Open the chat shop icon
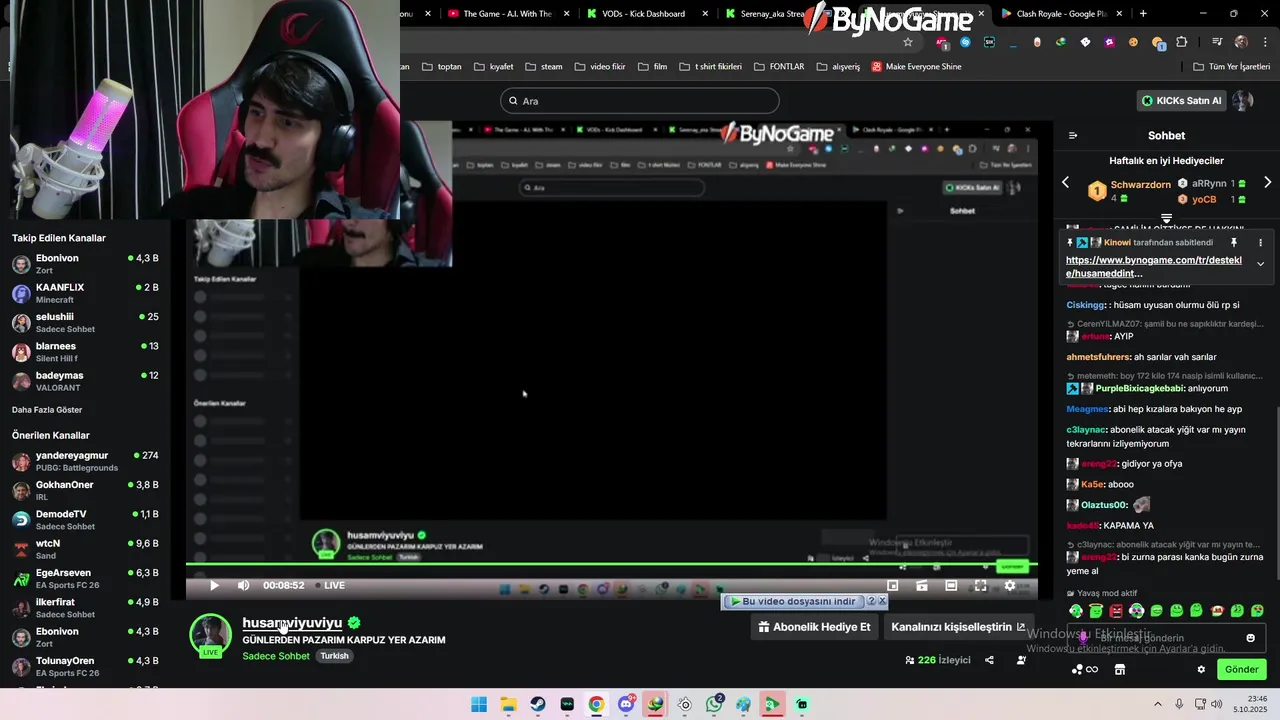This screenshot has height=720, width=1280. coord(1120,669)
